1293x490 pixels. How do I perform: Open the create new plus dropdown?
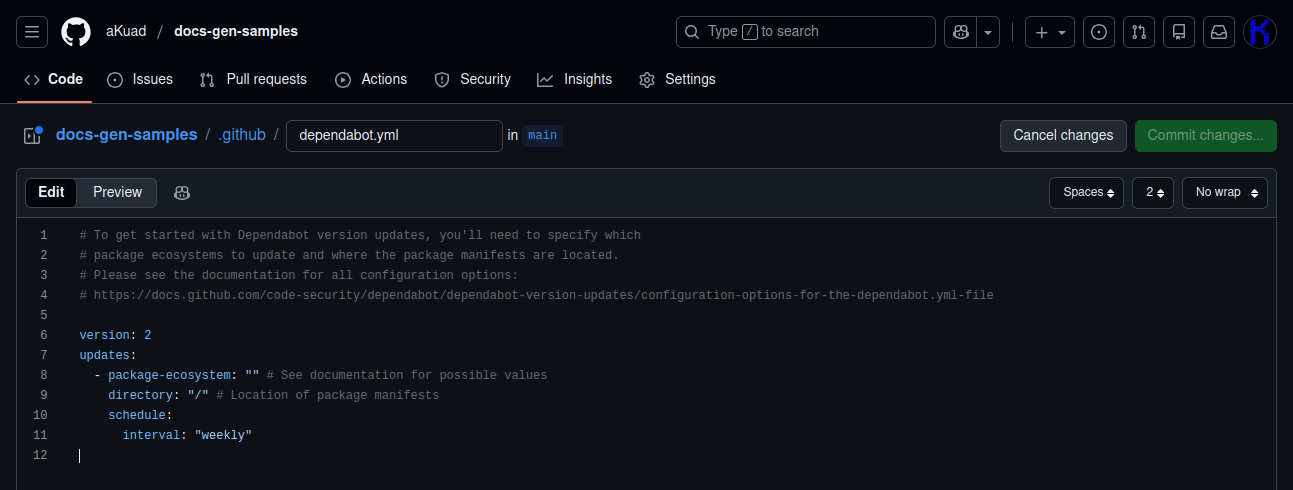(x=1050, y=32)
